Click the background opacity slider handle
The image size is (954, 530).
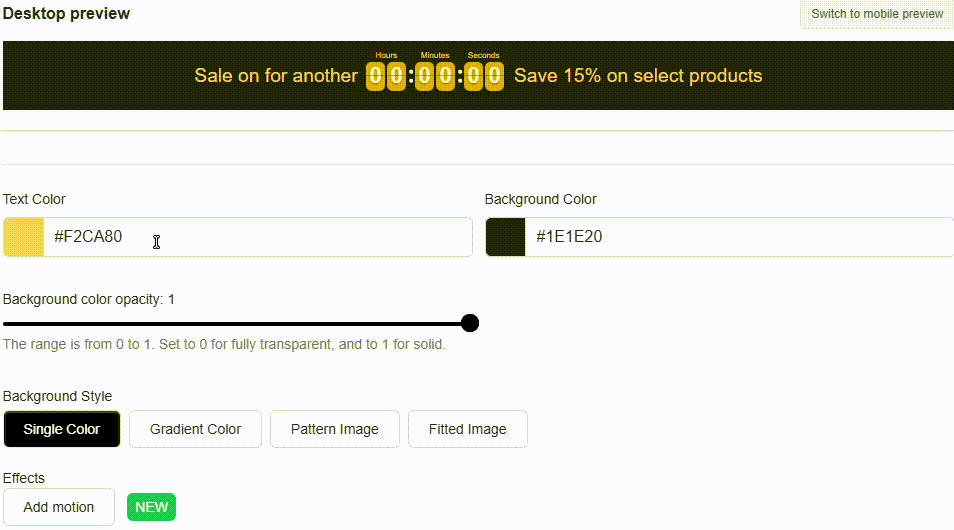470,323
